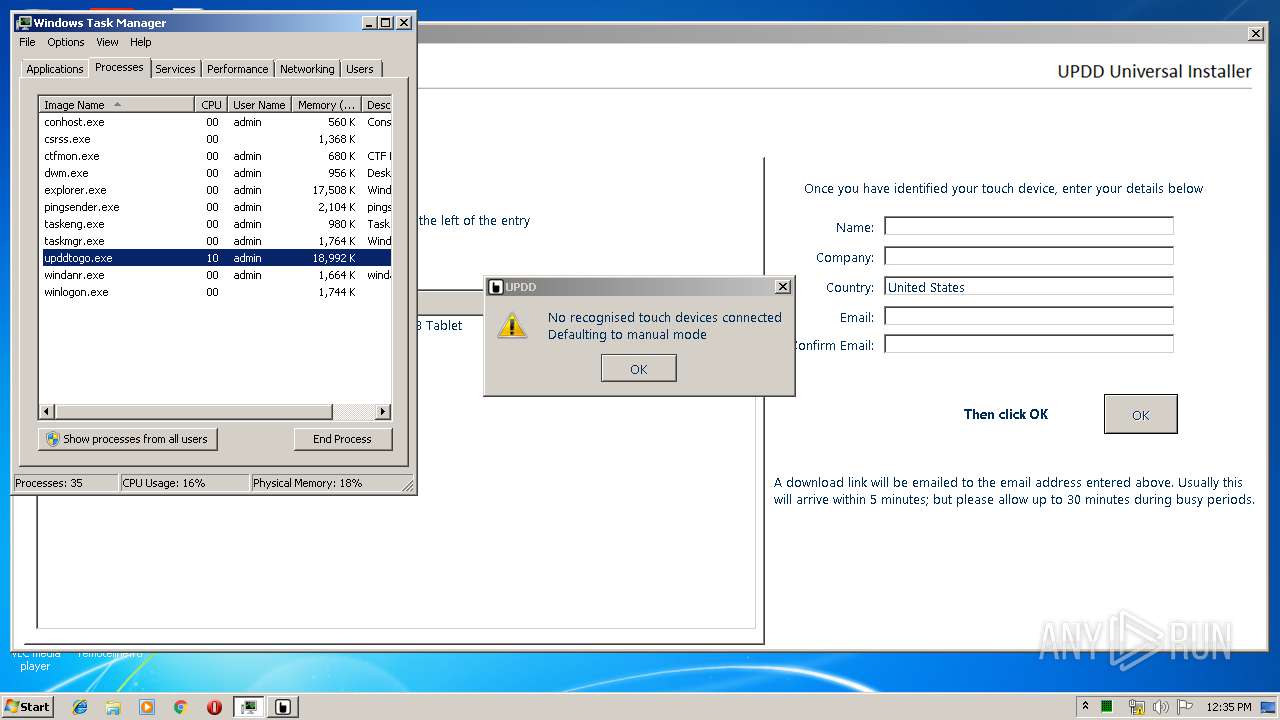
Task: Select taskmgr.exe process row
Action: click(x=215, y=241)
